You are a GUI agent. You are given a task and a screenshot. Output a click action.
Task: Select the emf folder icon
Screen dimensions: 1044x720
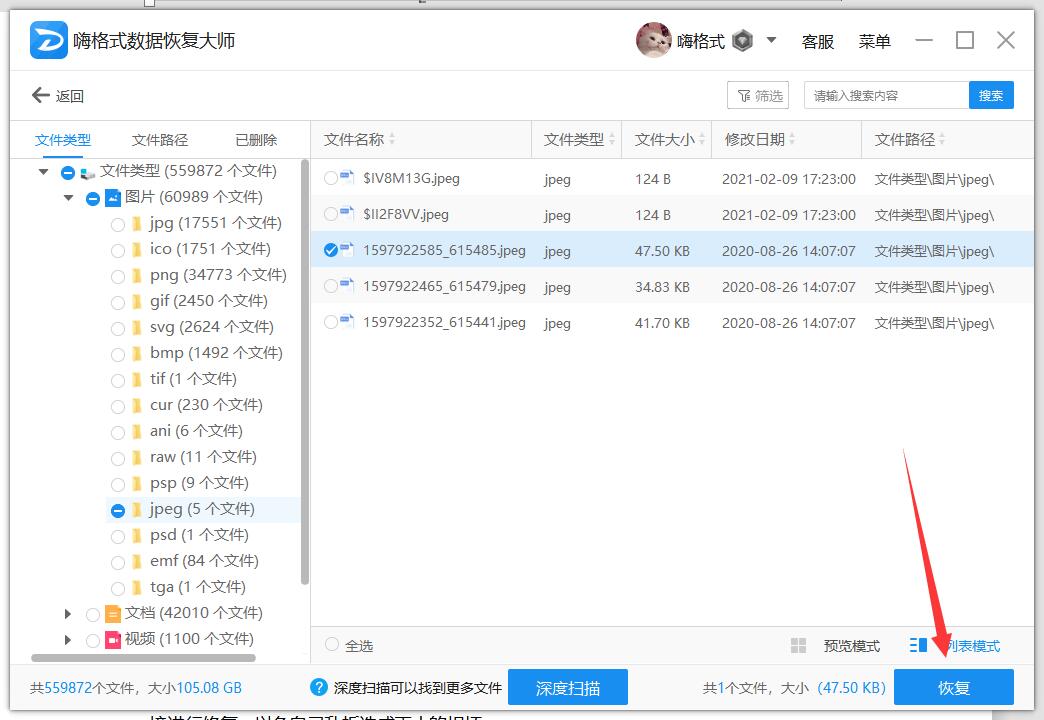(136, 561)
